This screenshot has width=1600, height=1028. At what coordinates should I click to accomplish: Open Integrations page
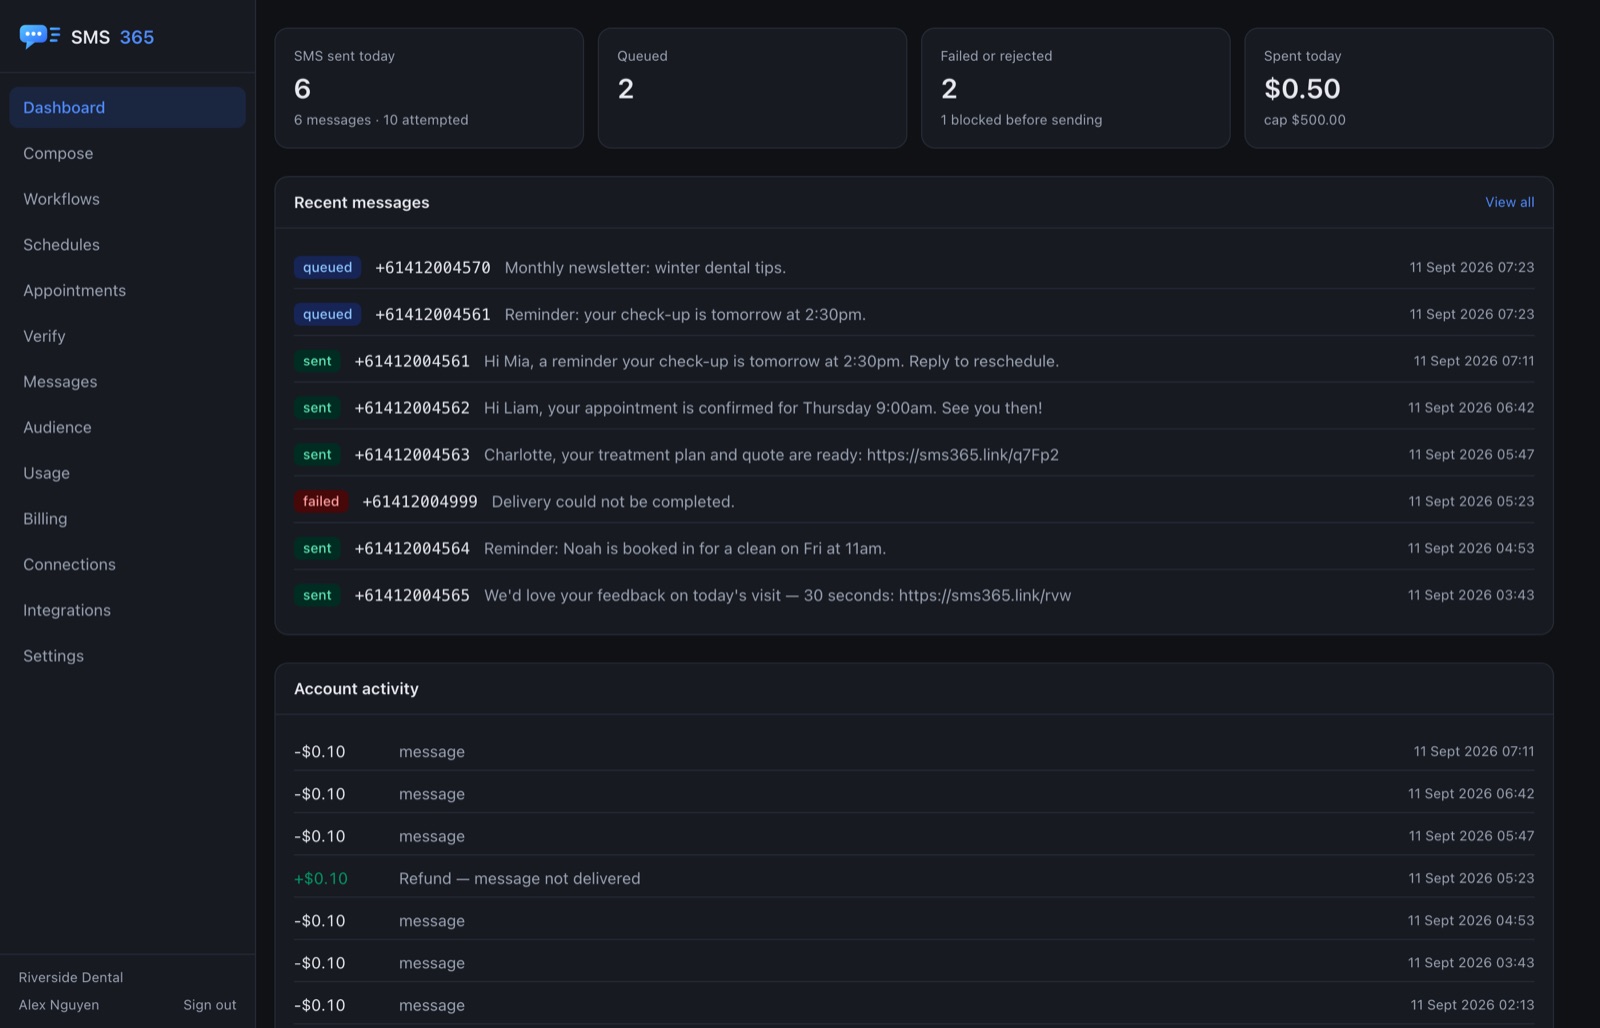pos(127,610)
